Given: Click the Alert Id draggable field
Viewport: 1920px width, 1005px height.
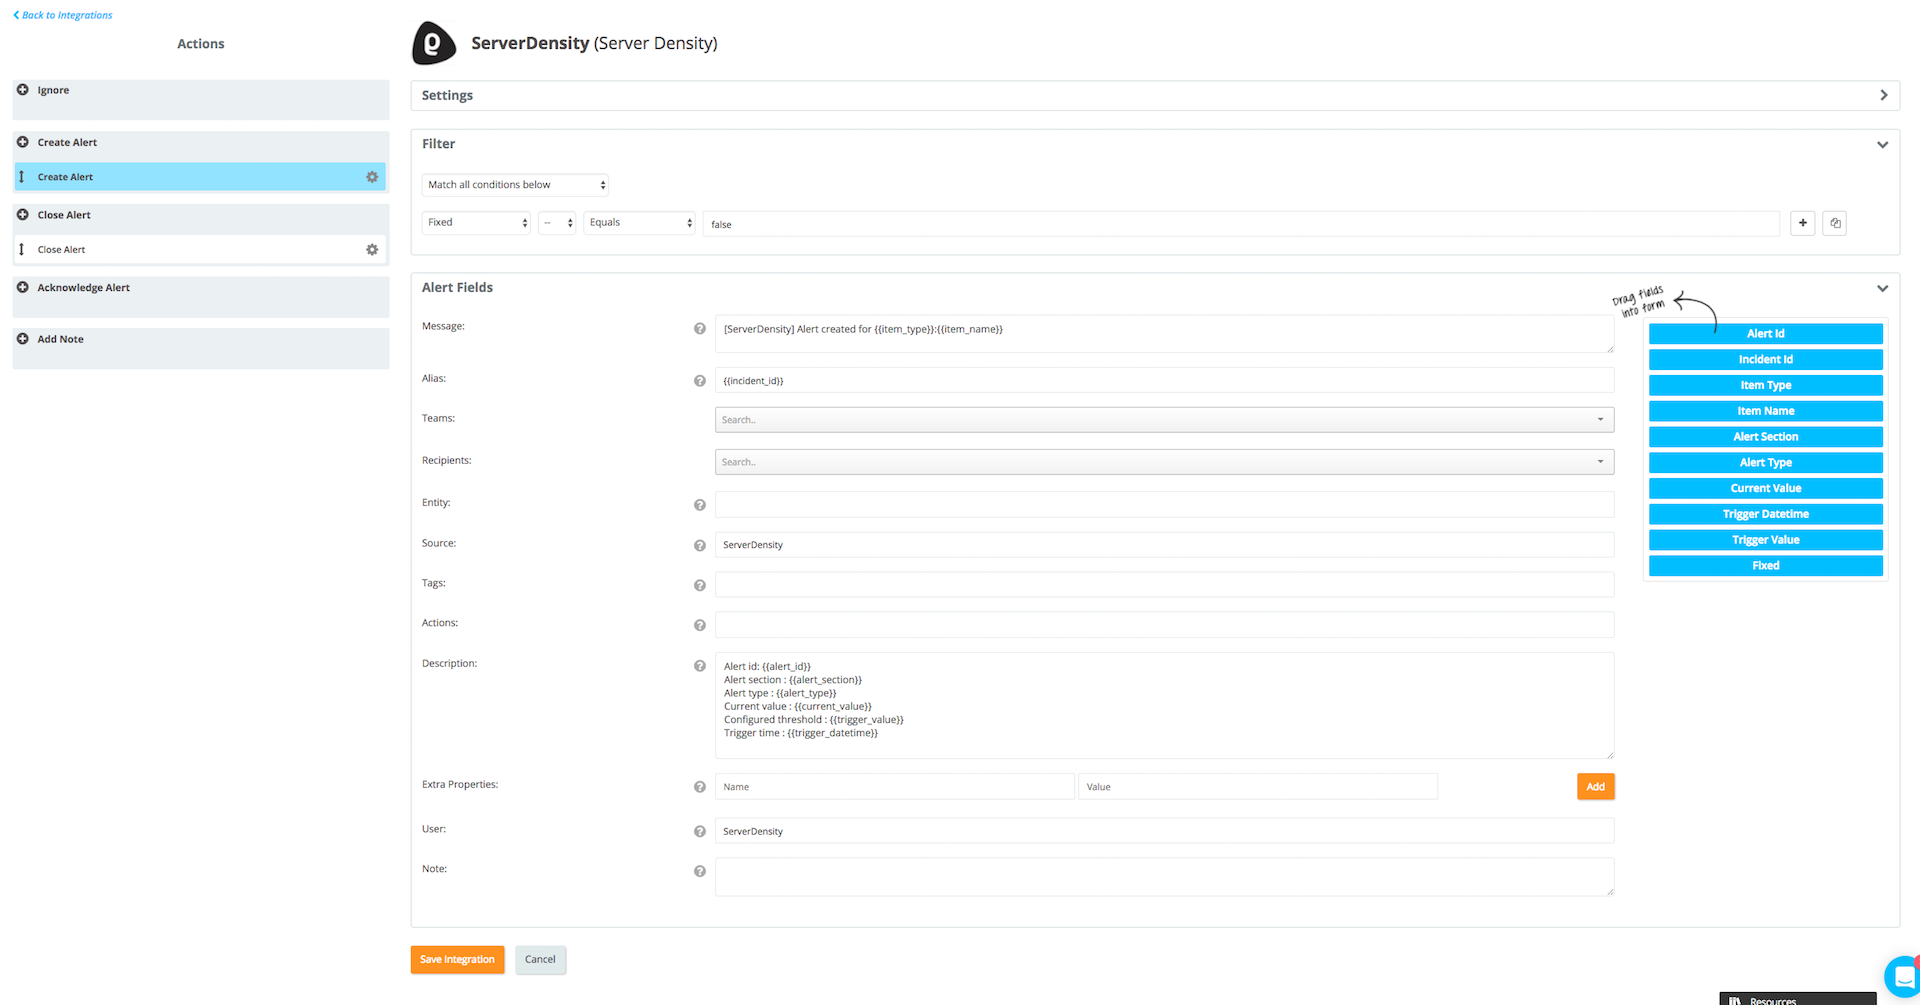Looking at the screenshot, I should [1765, 334].
